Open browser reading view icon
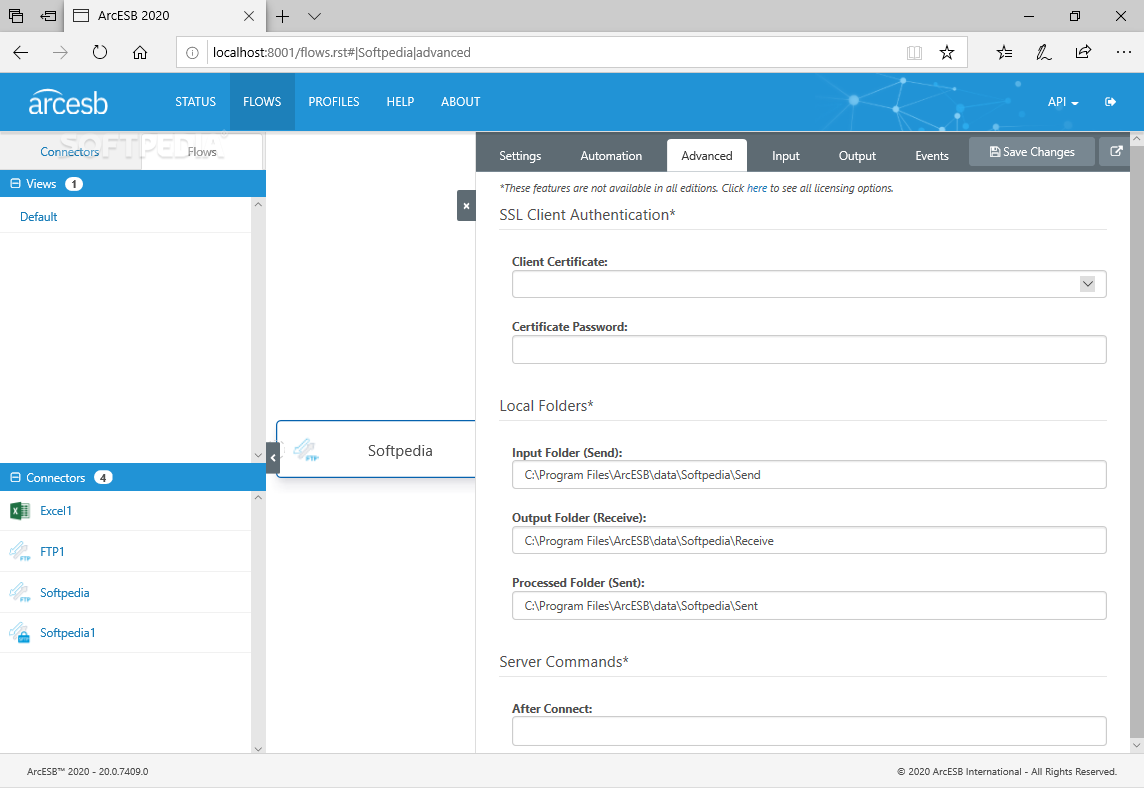Viewport: 1144px width, 788px height. pos(914,53)
